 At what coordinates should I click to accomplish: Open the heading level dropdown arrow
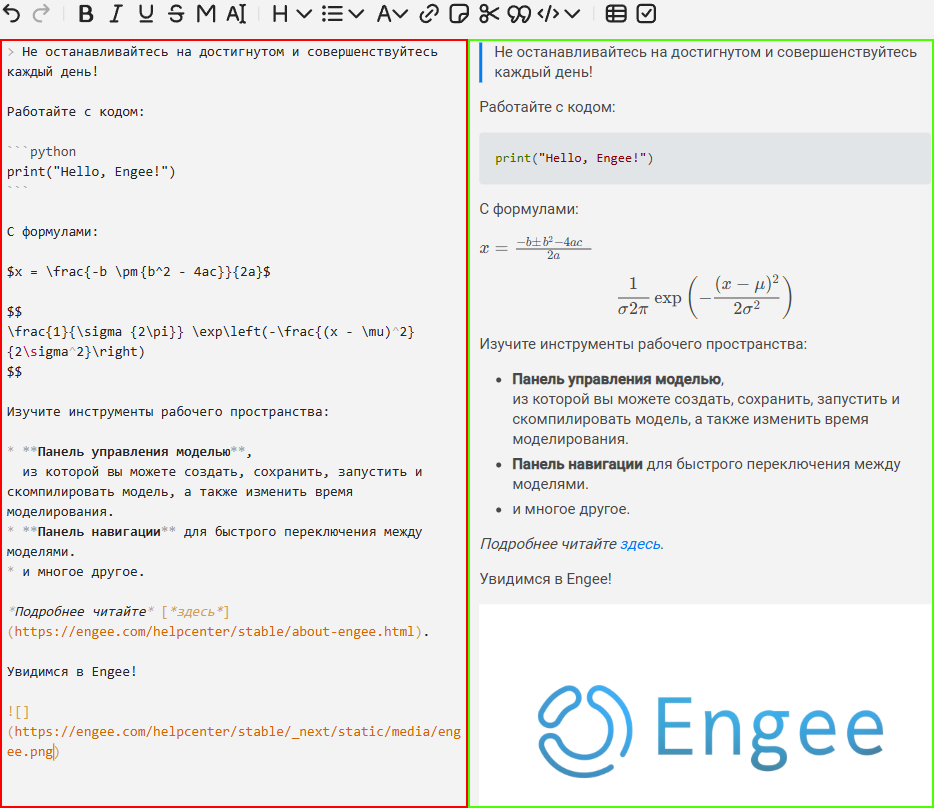point(304,13)
